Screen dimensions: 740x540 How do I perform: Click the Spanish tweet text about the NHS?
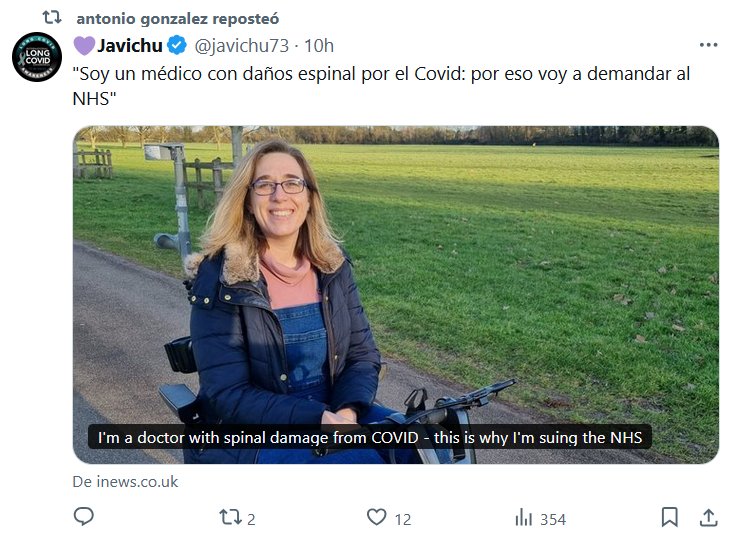[x=380, y=85]
